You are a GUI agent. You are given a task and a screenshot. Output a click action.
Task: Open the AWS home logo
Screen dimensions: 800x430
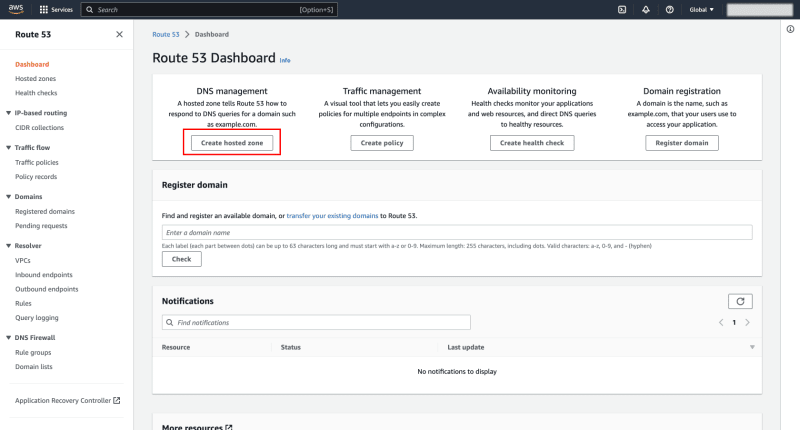(x=16, y=9)
